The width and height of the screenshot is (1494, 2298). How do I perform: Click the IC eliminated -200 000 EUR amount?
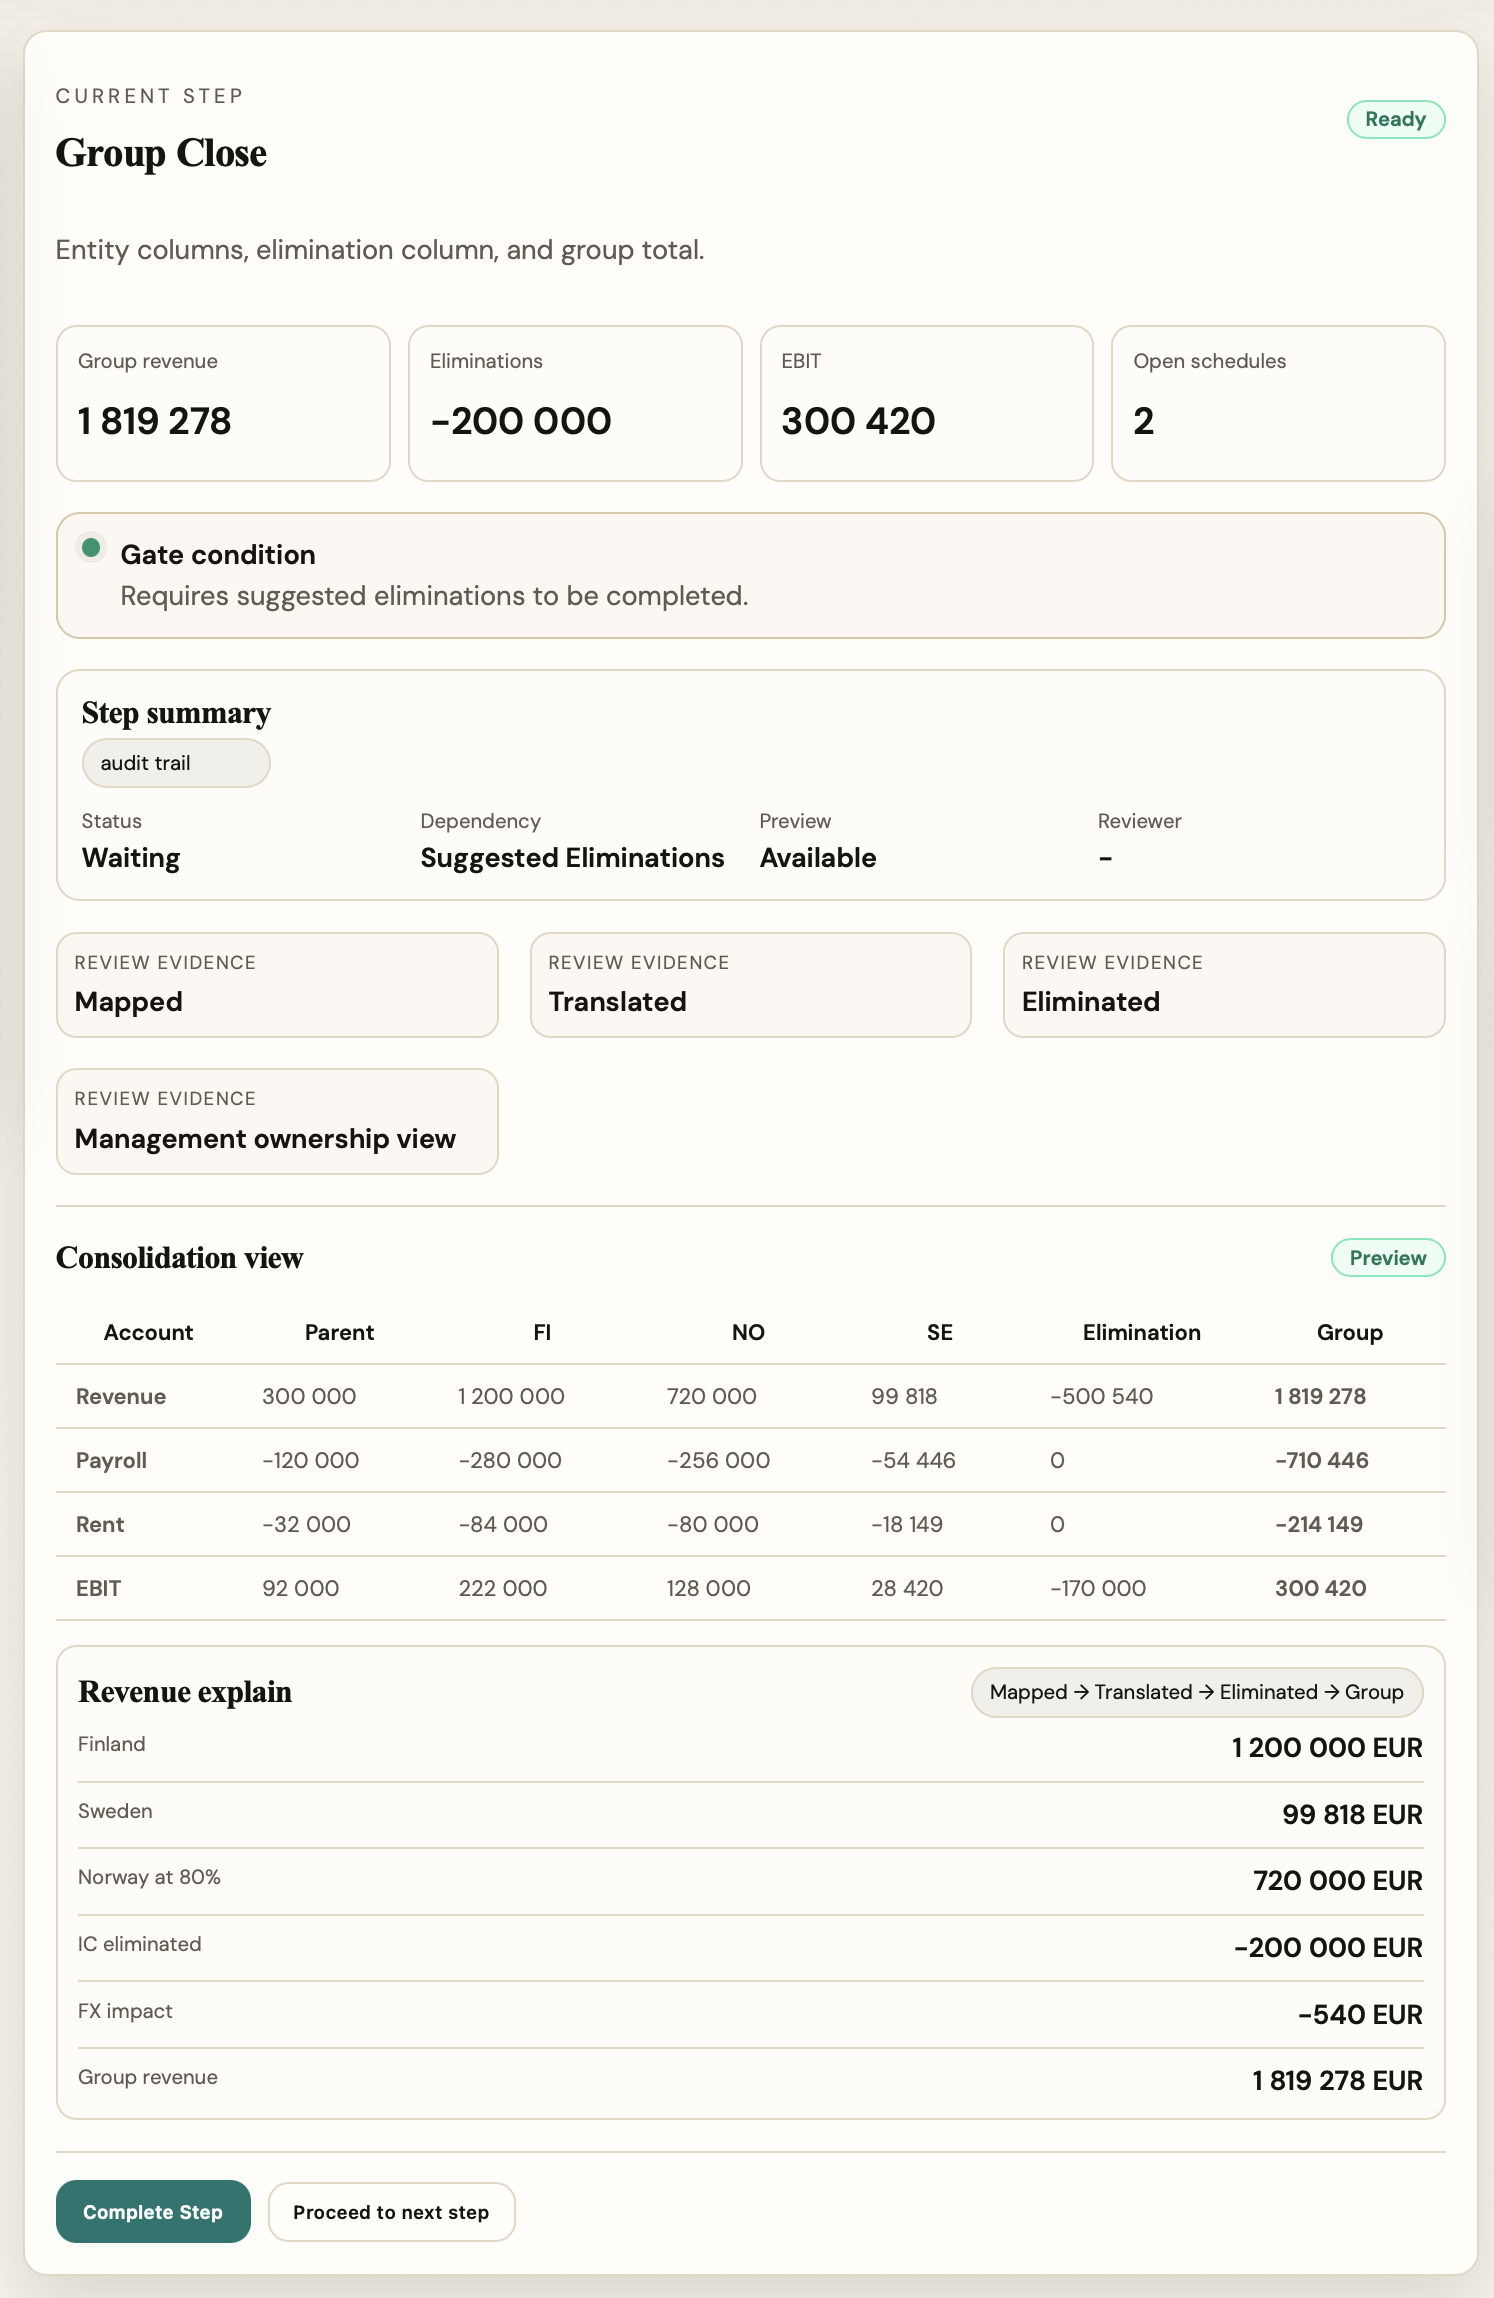(1328, 1948)
